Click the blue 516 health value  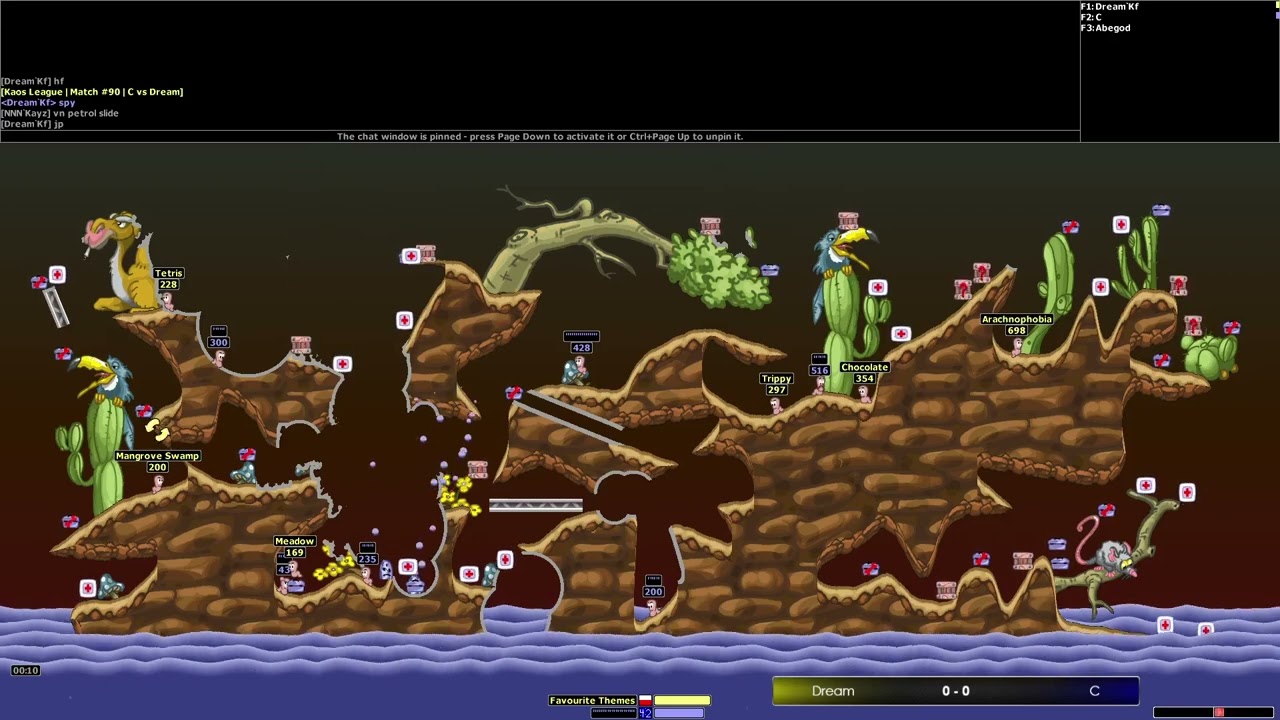[820, 371]
